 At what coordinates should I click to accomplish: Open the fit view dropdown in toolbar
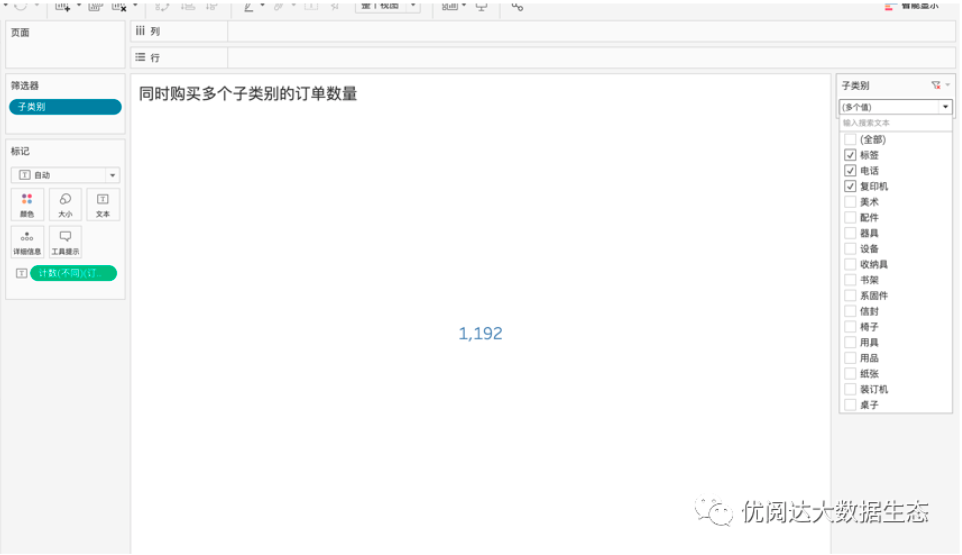click(x=412, y=6)
